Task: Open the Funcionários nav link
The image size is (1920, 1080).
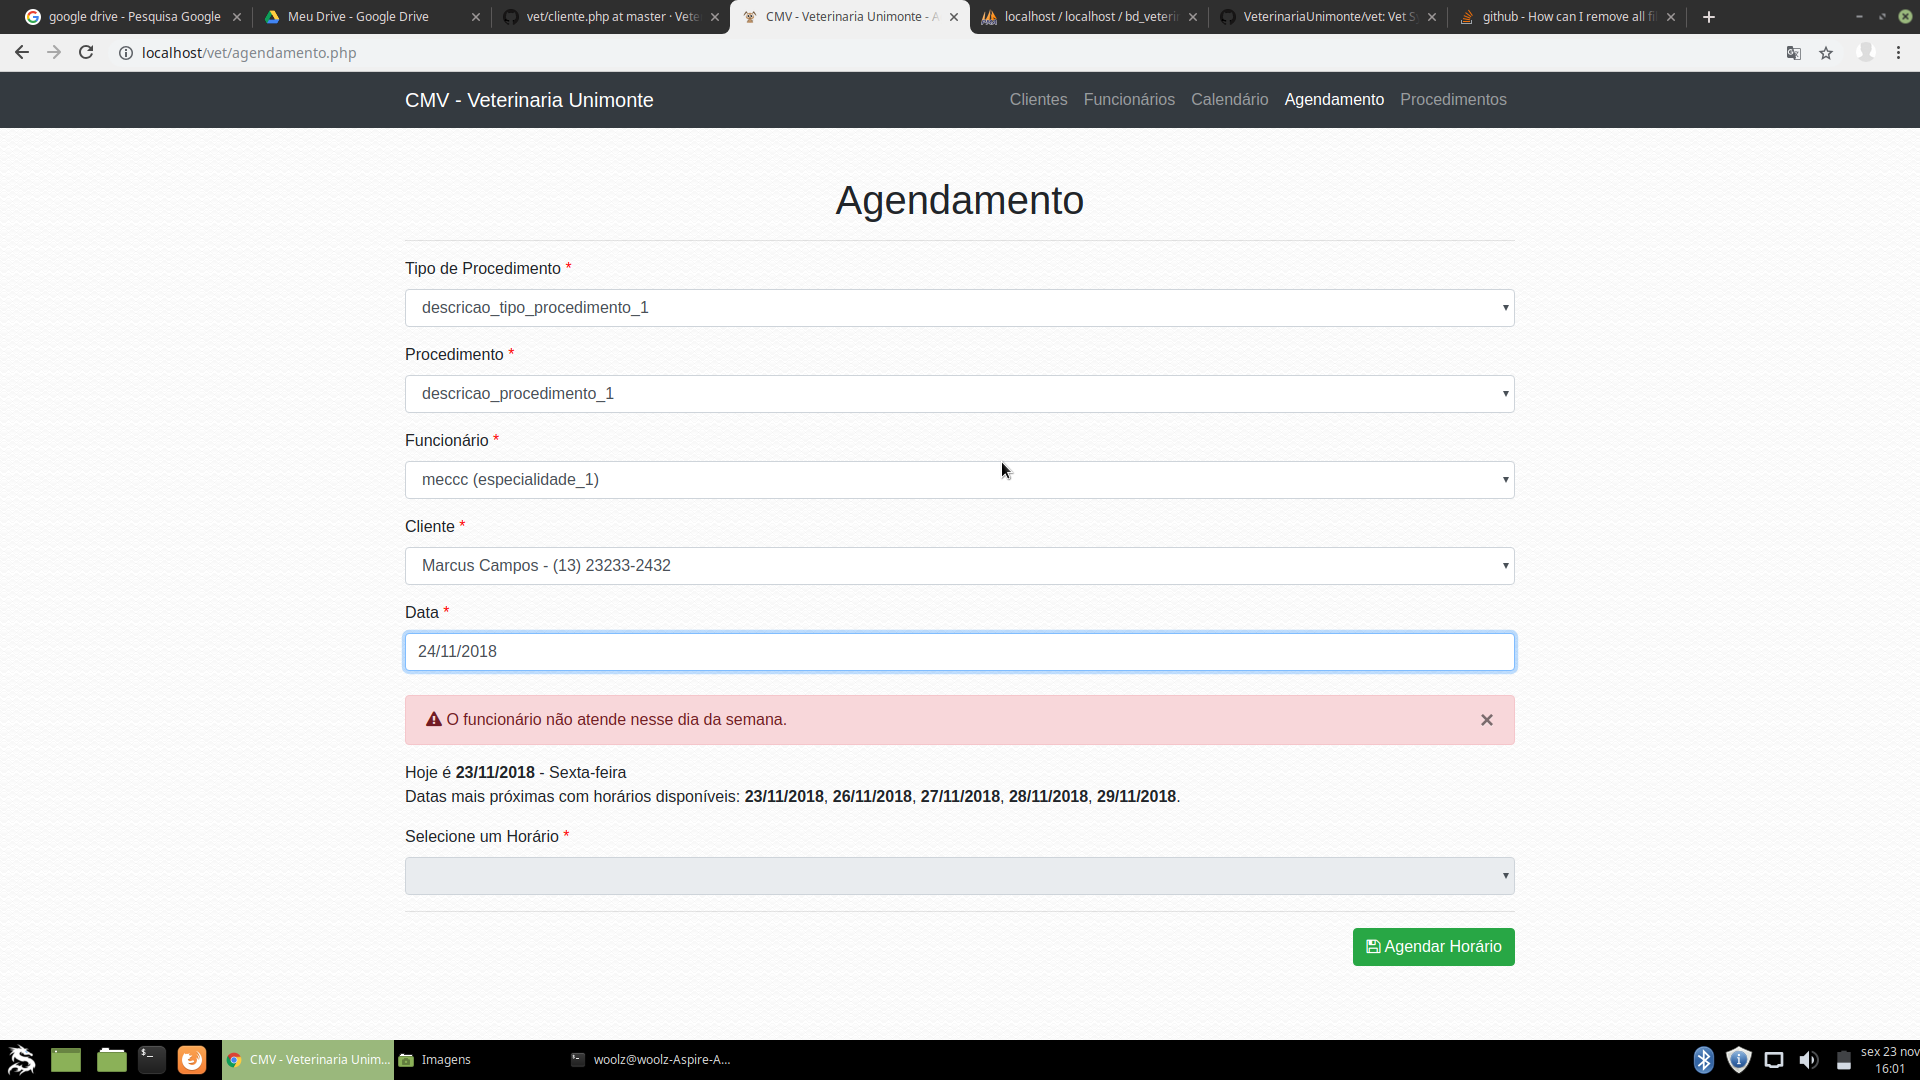Action: [x=1129, y=100]
